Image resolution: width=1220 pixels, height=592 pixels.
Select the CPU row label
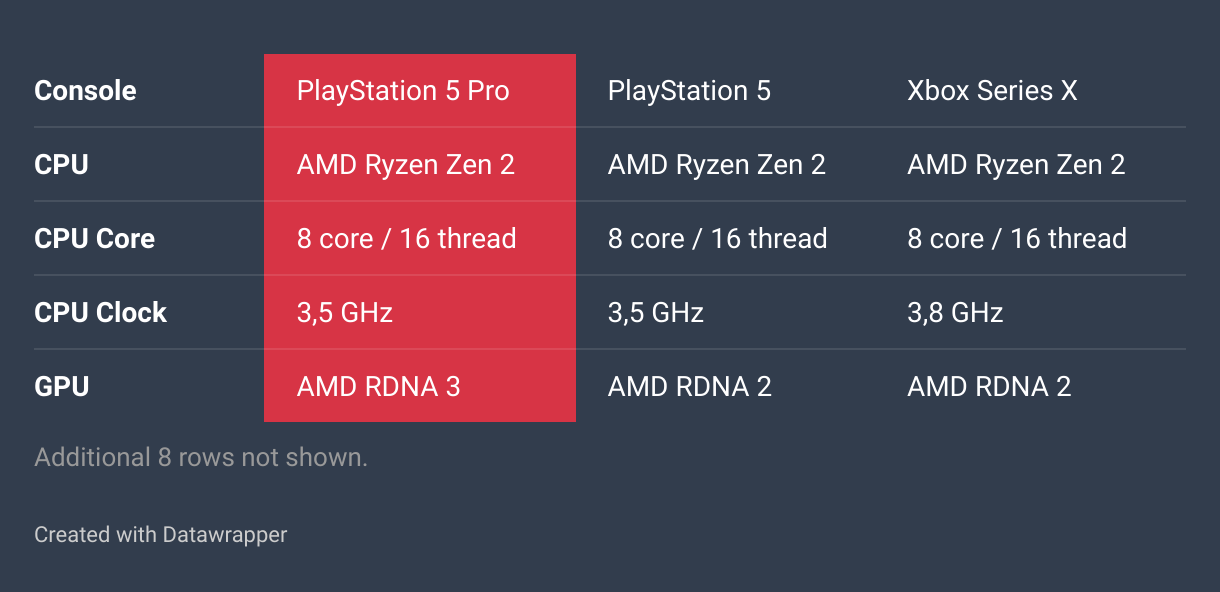(61, 165)
